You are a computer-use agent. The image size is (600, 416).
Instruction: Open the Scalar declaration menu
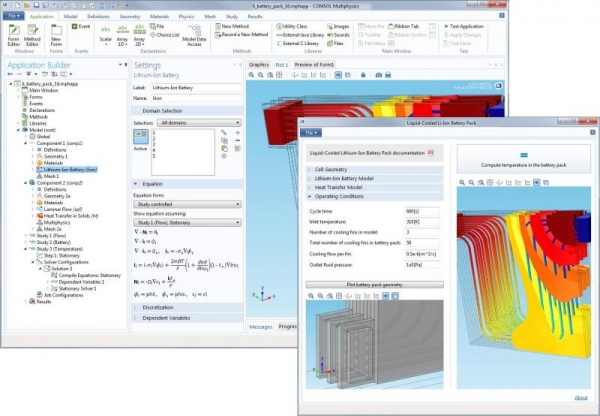click(106, 35)
